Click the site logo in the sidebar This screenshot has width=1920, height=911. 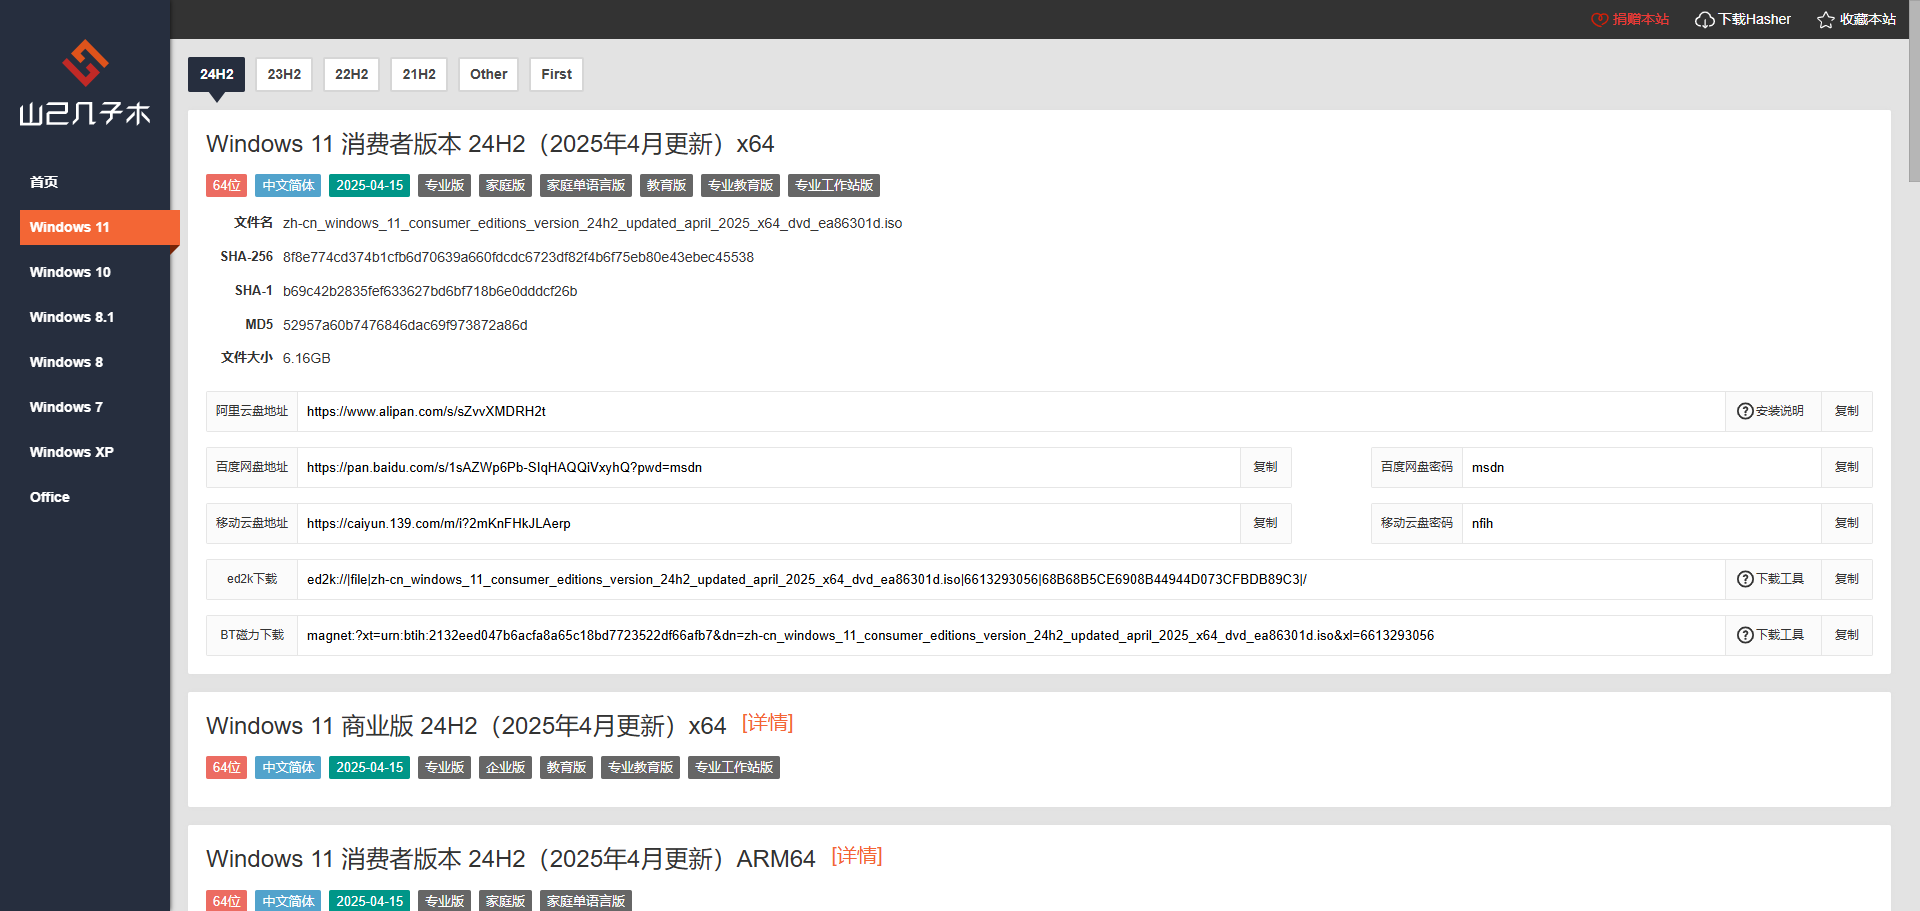click(85, 83)
